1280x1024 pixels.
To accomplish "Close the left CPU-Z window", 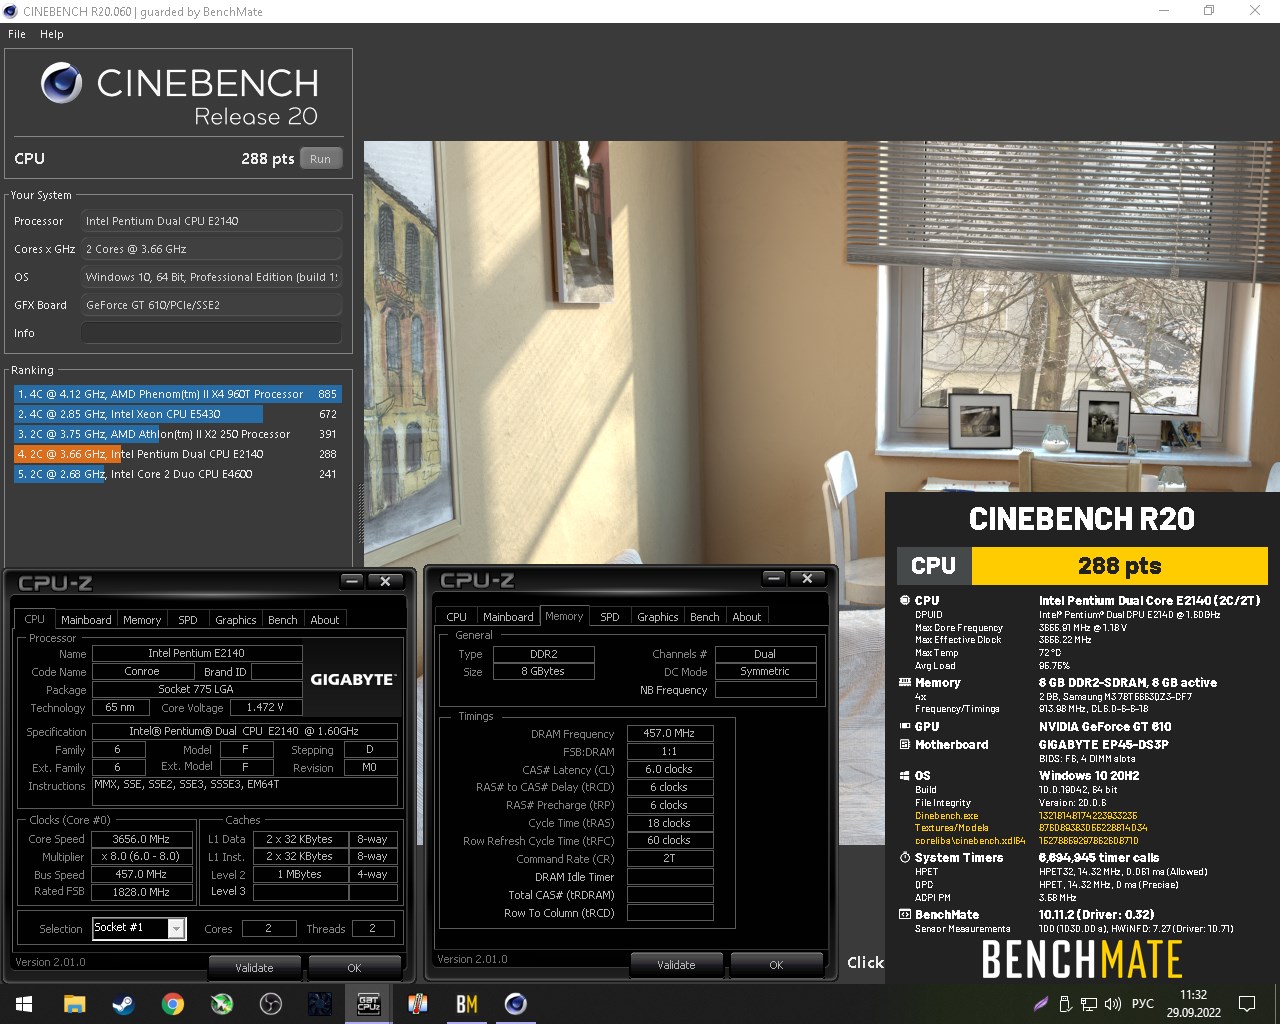I will tap(385, 581).
